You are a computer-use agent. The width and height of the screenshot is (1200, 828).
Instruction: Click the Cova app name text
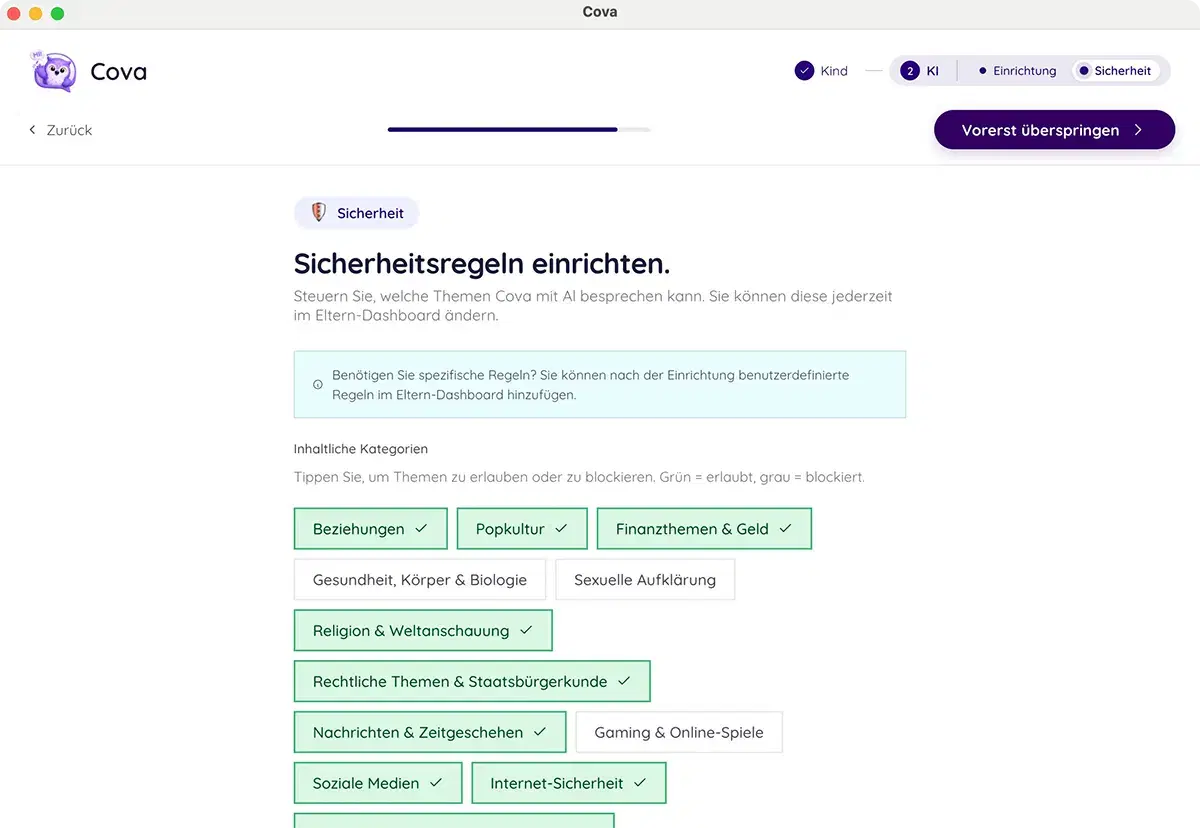tap(119, 72)
